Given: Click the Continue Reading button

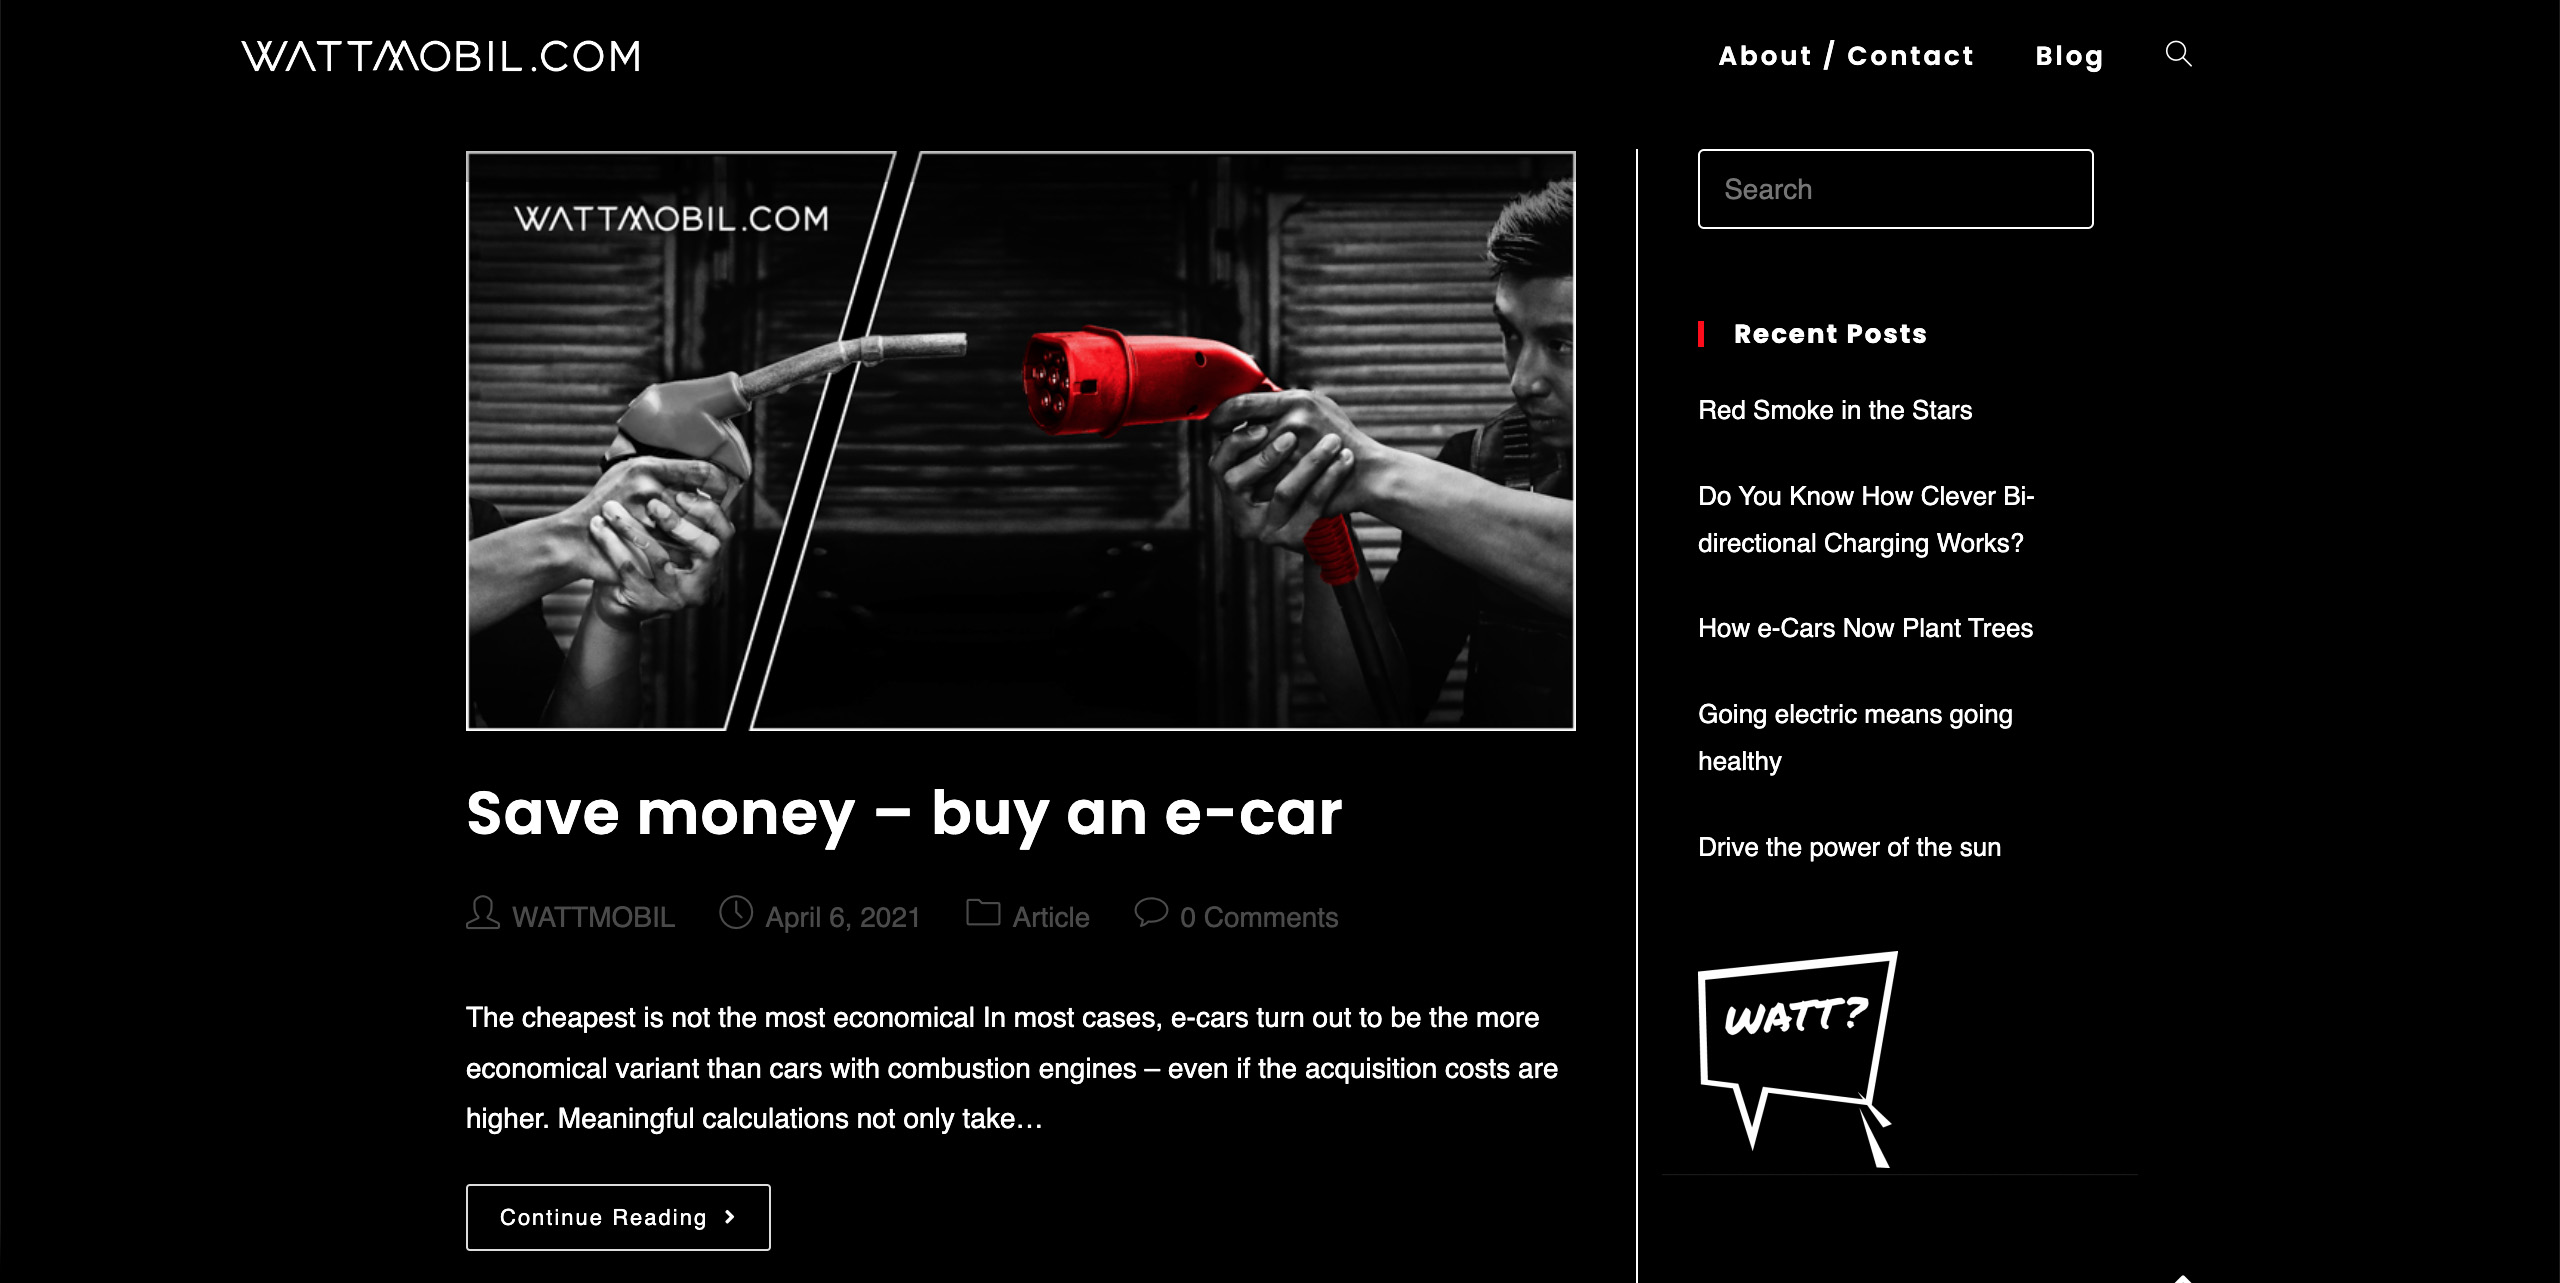Looking at the screenshot, I should [x=618, y=1217].
